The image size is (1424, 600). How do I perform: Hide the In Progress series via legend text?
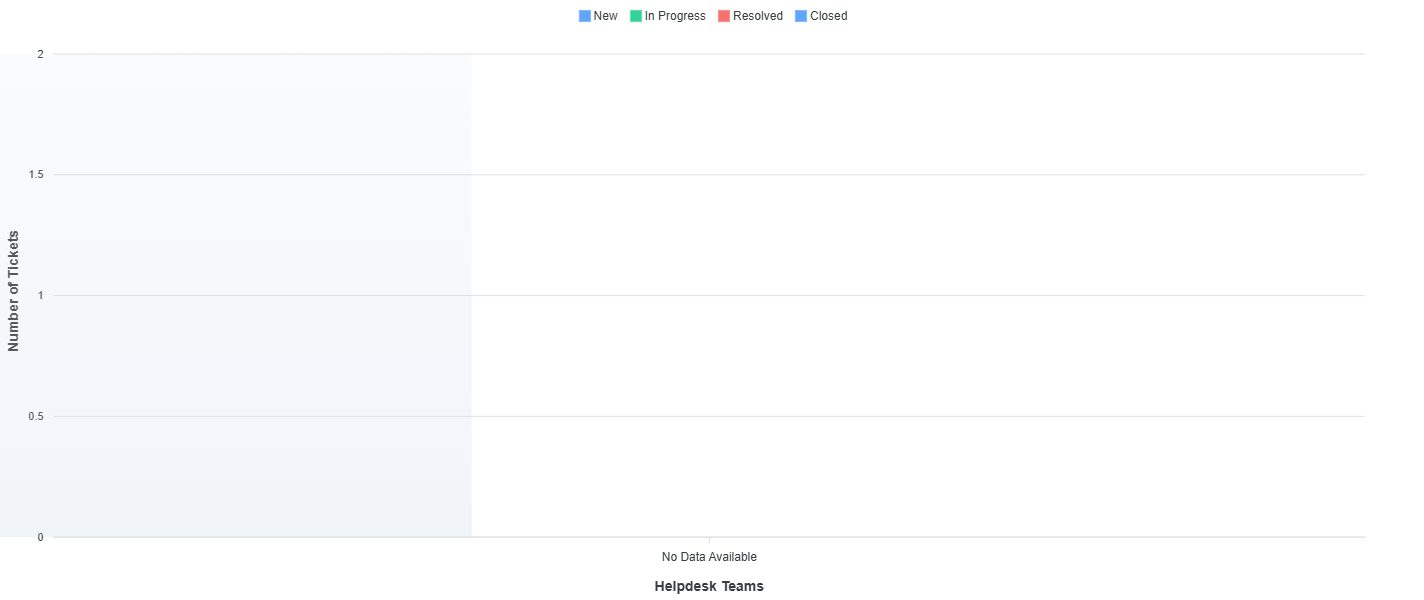[675, 16]
